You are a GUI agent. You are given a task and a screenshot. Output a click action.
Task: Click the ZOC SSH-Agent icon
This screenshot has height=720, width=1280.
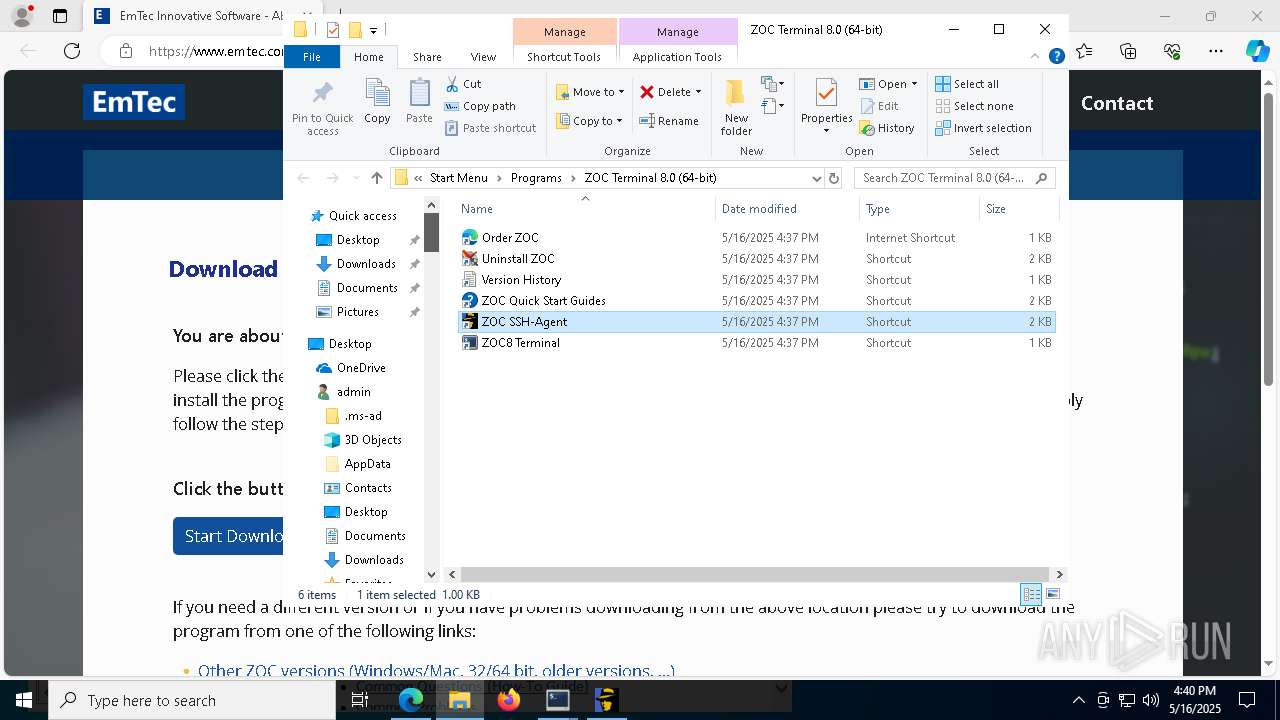tap(470, 322)
